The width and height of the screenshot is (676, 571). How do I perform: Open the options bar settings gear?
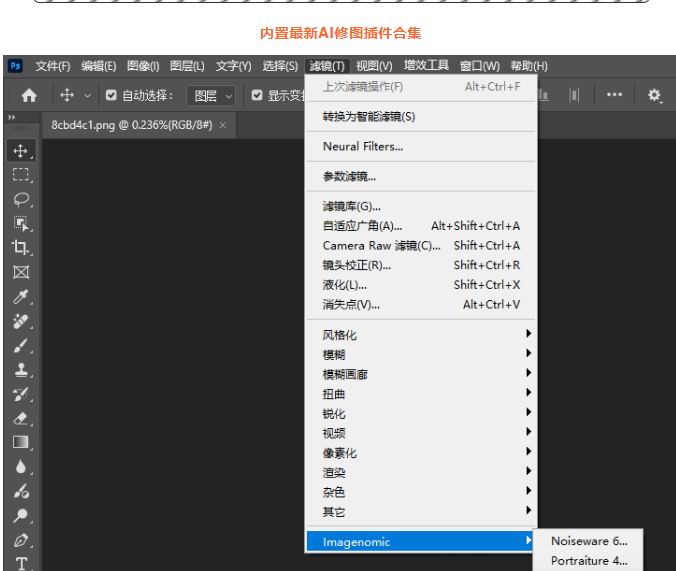(654, 95)
